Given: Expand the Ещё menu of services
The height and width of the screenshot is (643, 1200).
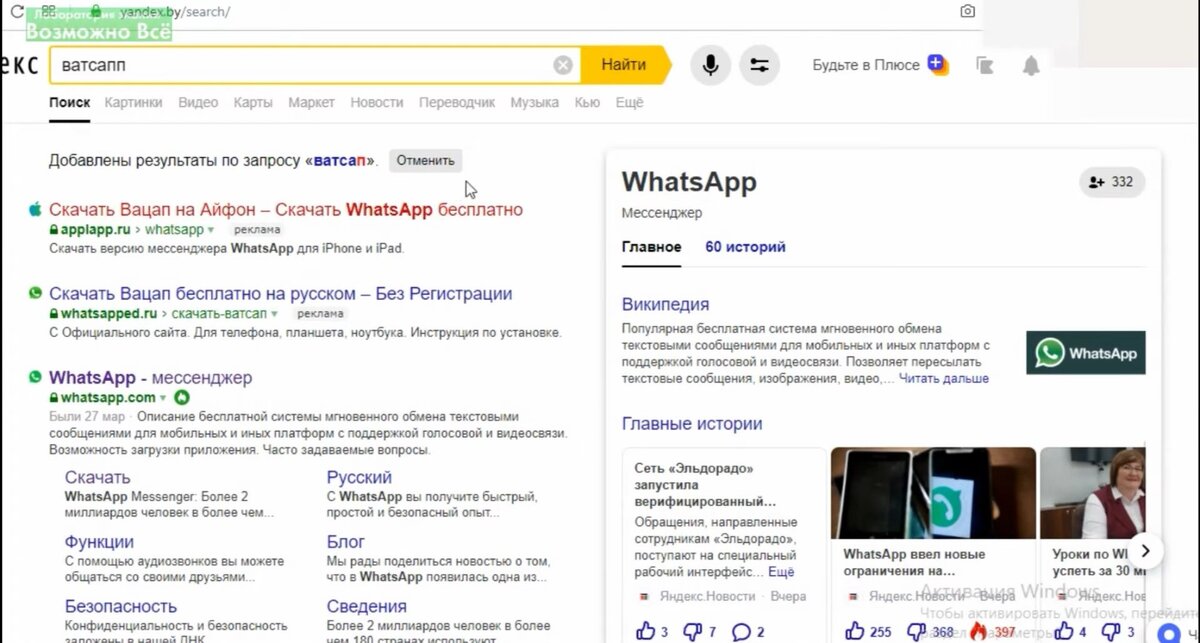Looking at the screenshot, I should pos(629,102).
